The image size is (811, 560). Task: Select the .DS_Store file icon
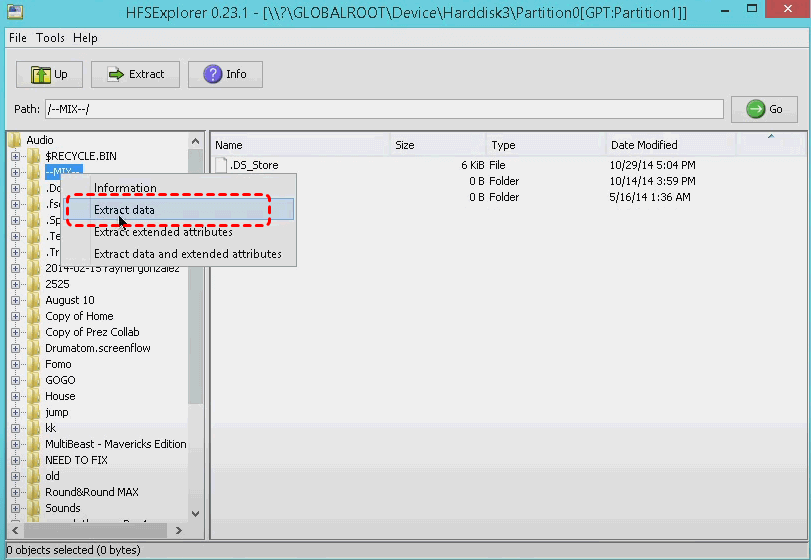pos(222,165)
